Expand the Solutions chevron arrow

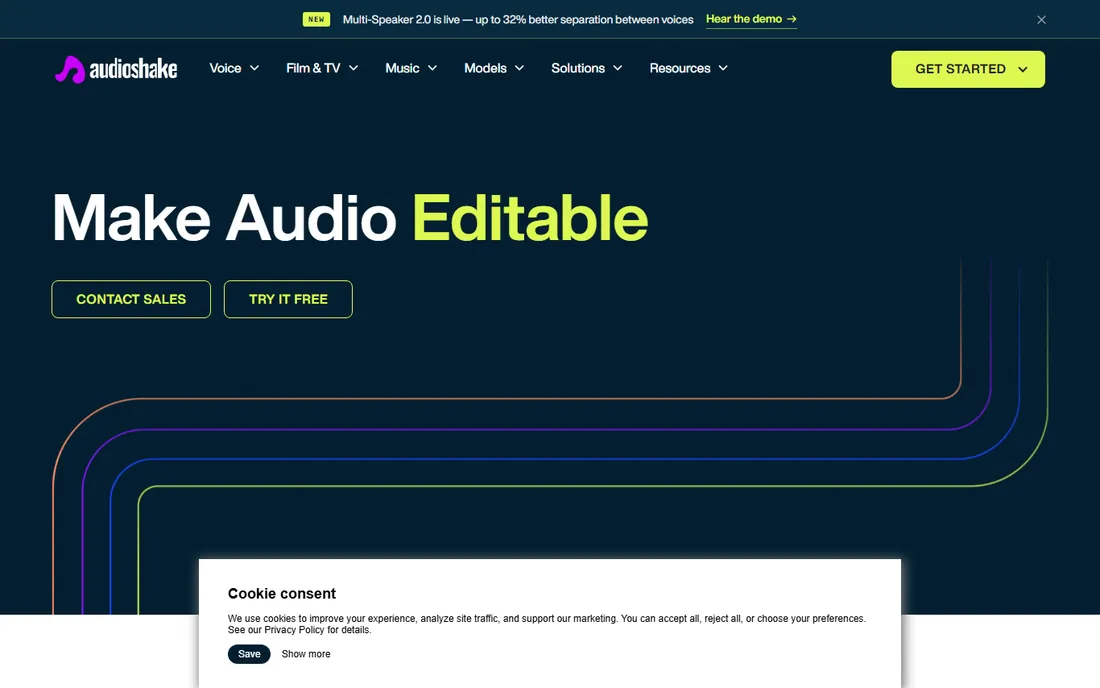point(617,68)
